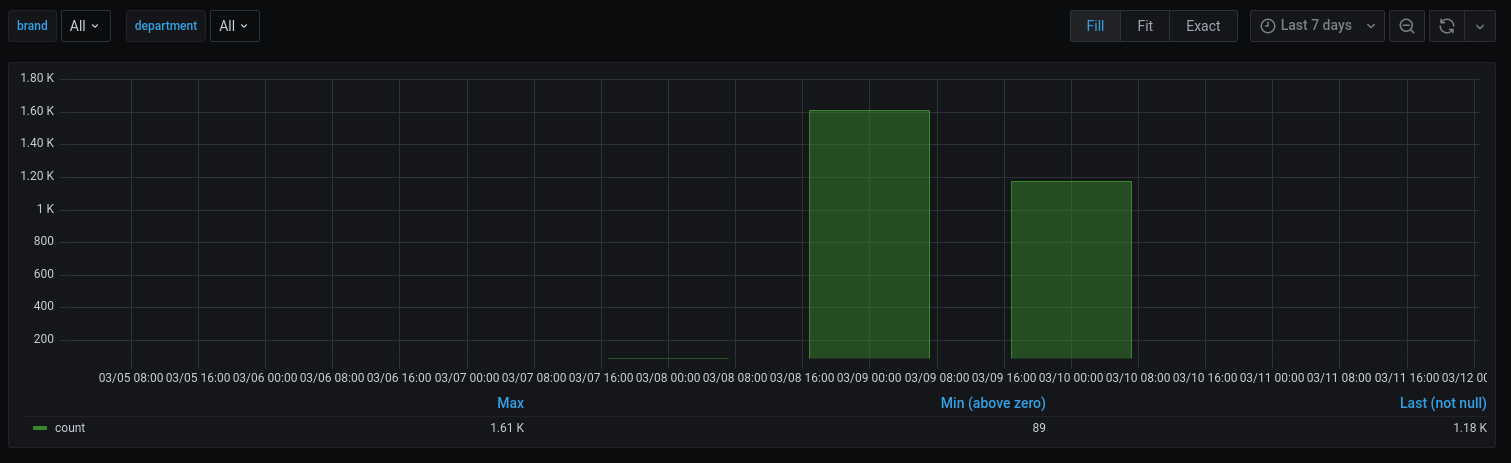Expand the brand All dropdown
Image resolution: width=1511 pixels, height=463 pixels.
(85, 26)
